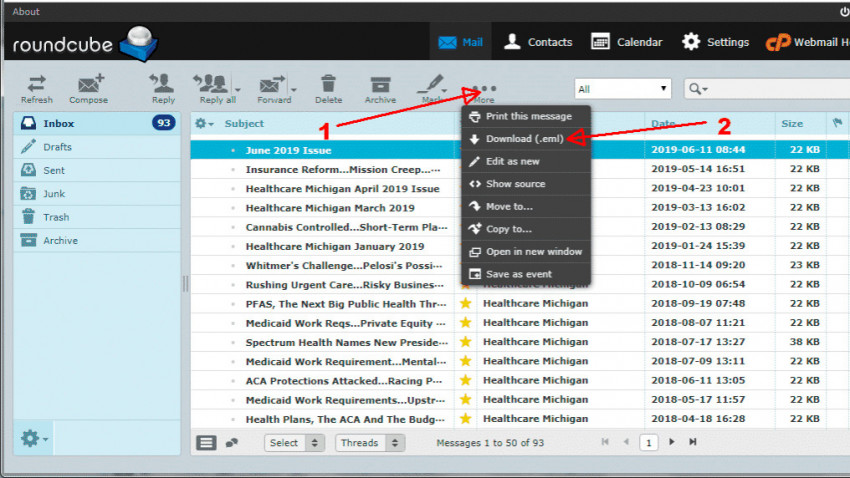Open the More actions button
The height and width of the screenshot is (478, 850).
coord(484,92)
